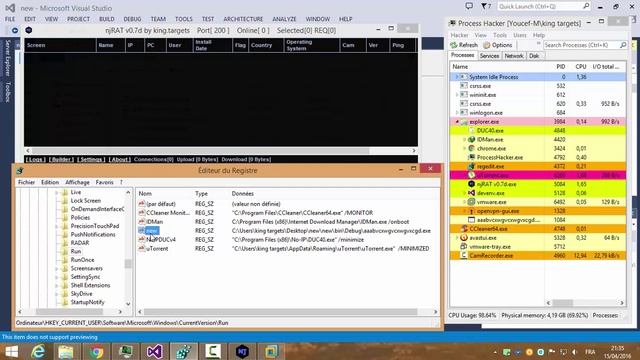Open the Affichage menu in Registry Editor
The image size is (640, 360).
(77, 182)
